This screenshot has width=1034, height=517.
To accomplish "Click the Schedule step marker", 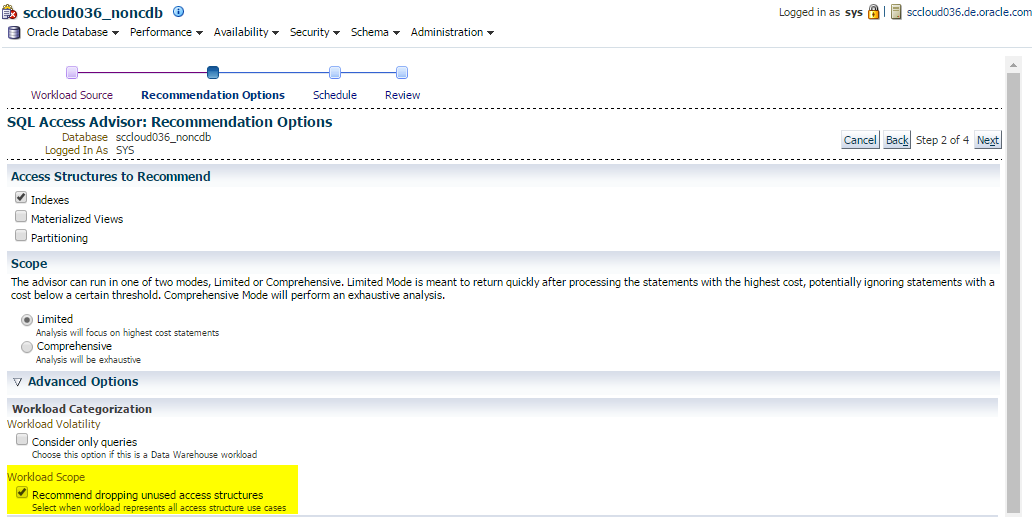I will [x=335, y=72].
